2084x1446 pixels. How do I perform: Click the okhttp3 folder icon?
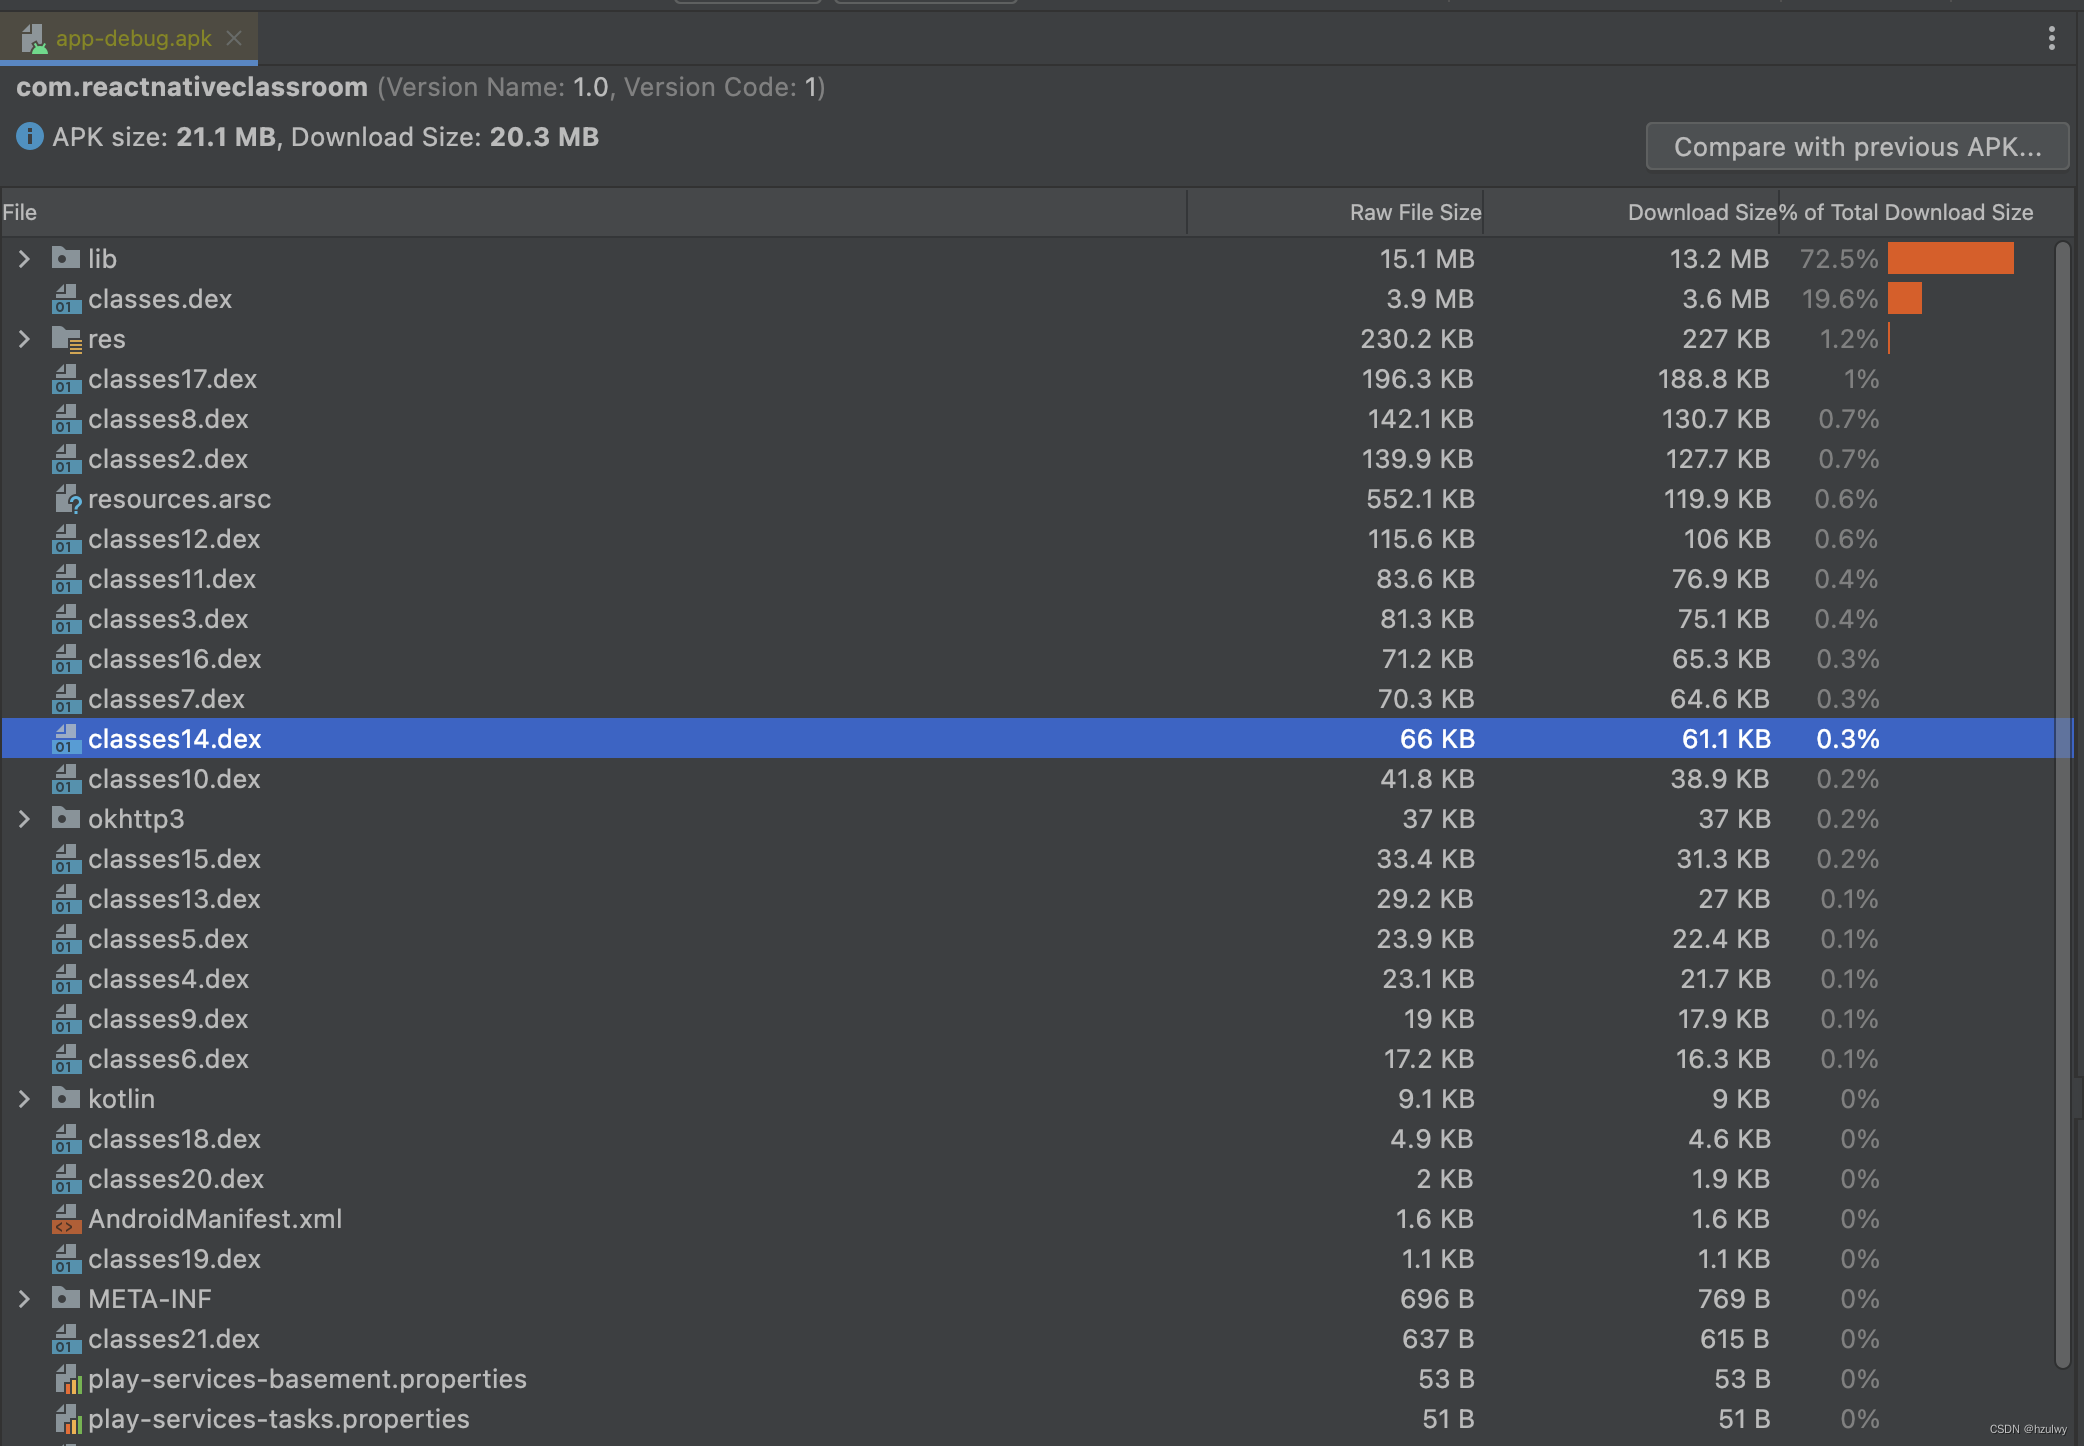pos(66,818)
